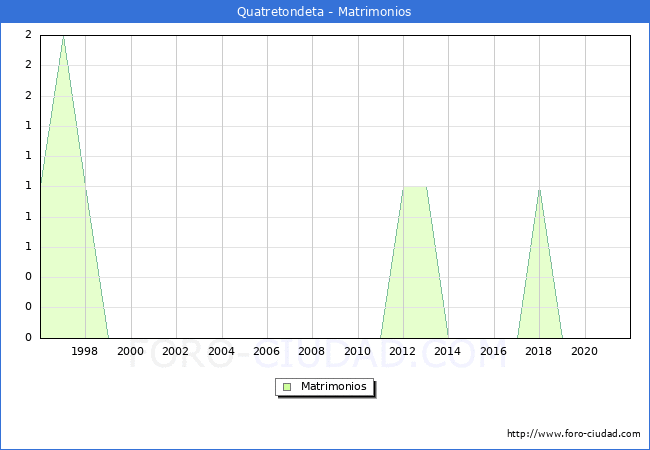
Task: Click the chart title Quatretondeta - Matrimonios
Action: click(x=324, y=12)
